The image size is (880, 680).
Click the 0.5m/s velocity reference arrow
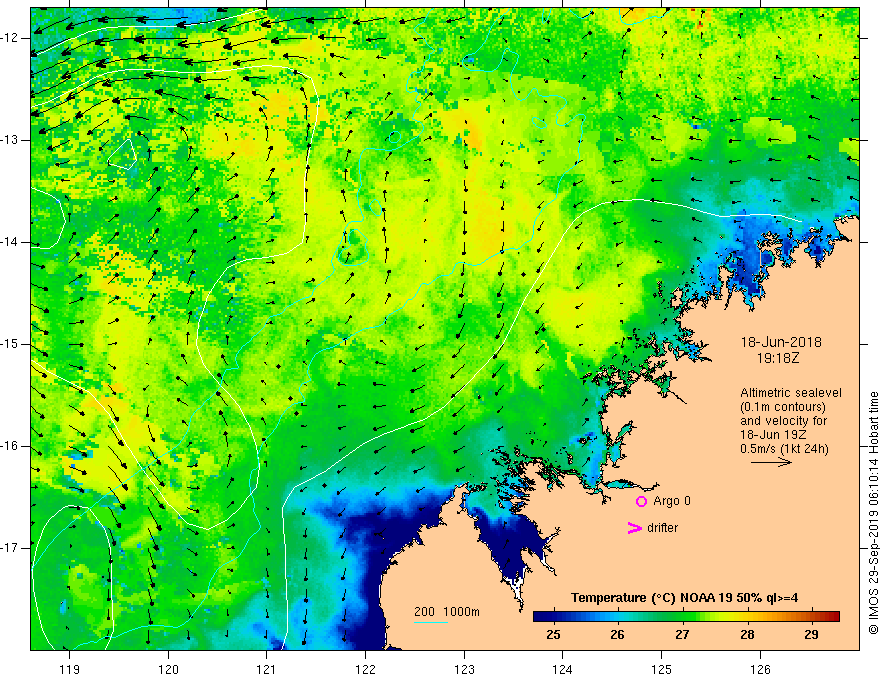pos(772,462)
